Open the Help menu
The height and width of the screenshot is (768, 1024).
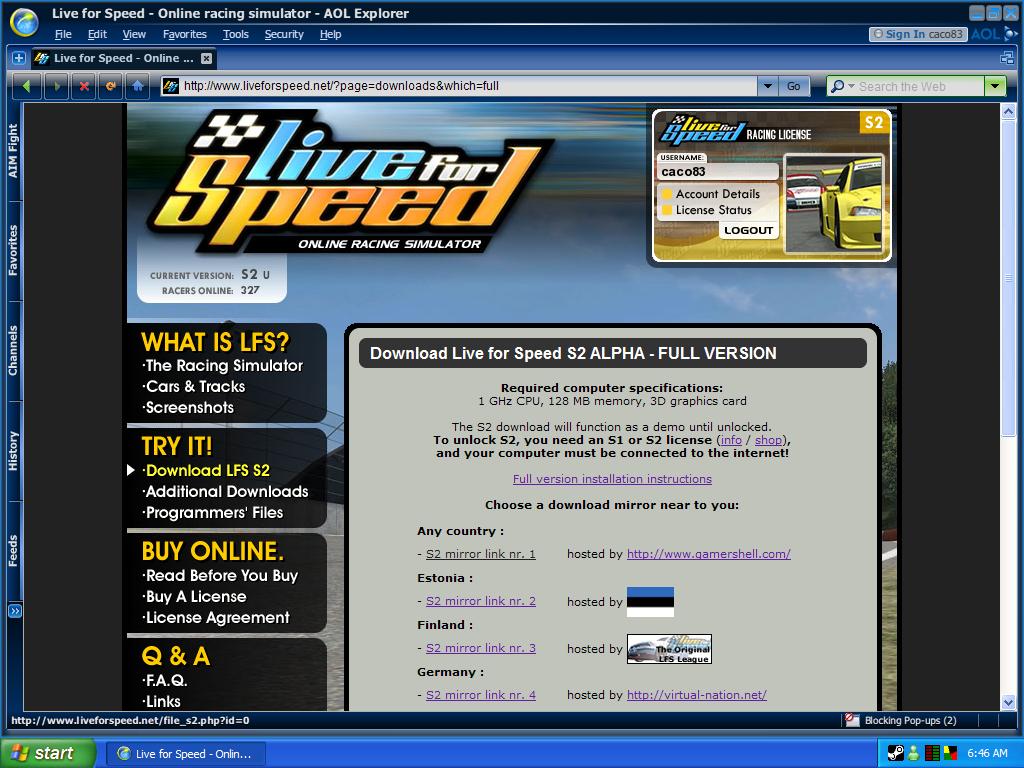pyautogui.click(x=330, y=34)
